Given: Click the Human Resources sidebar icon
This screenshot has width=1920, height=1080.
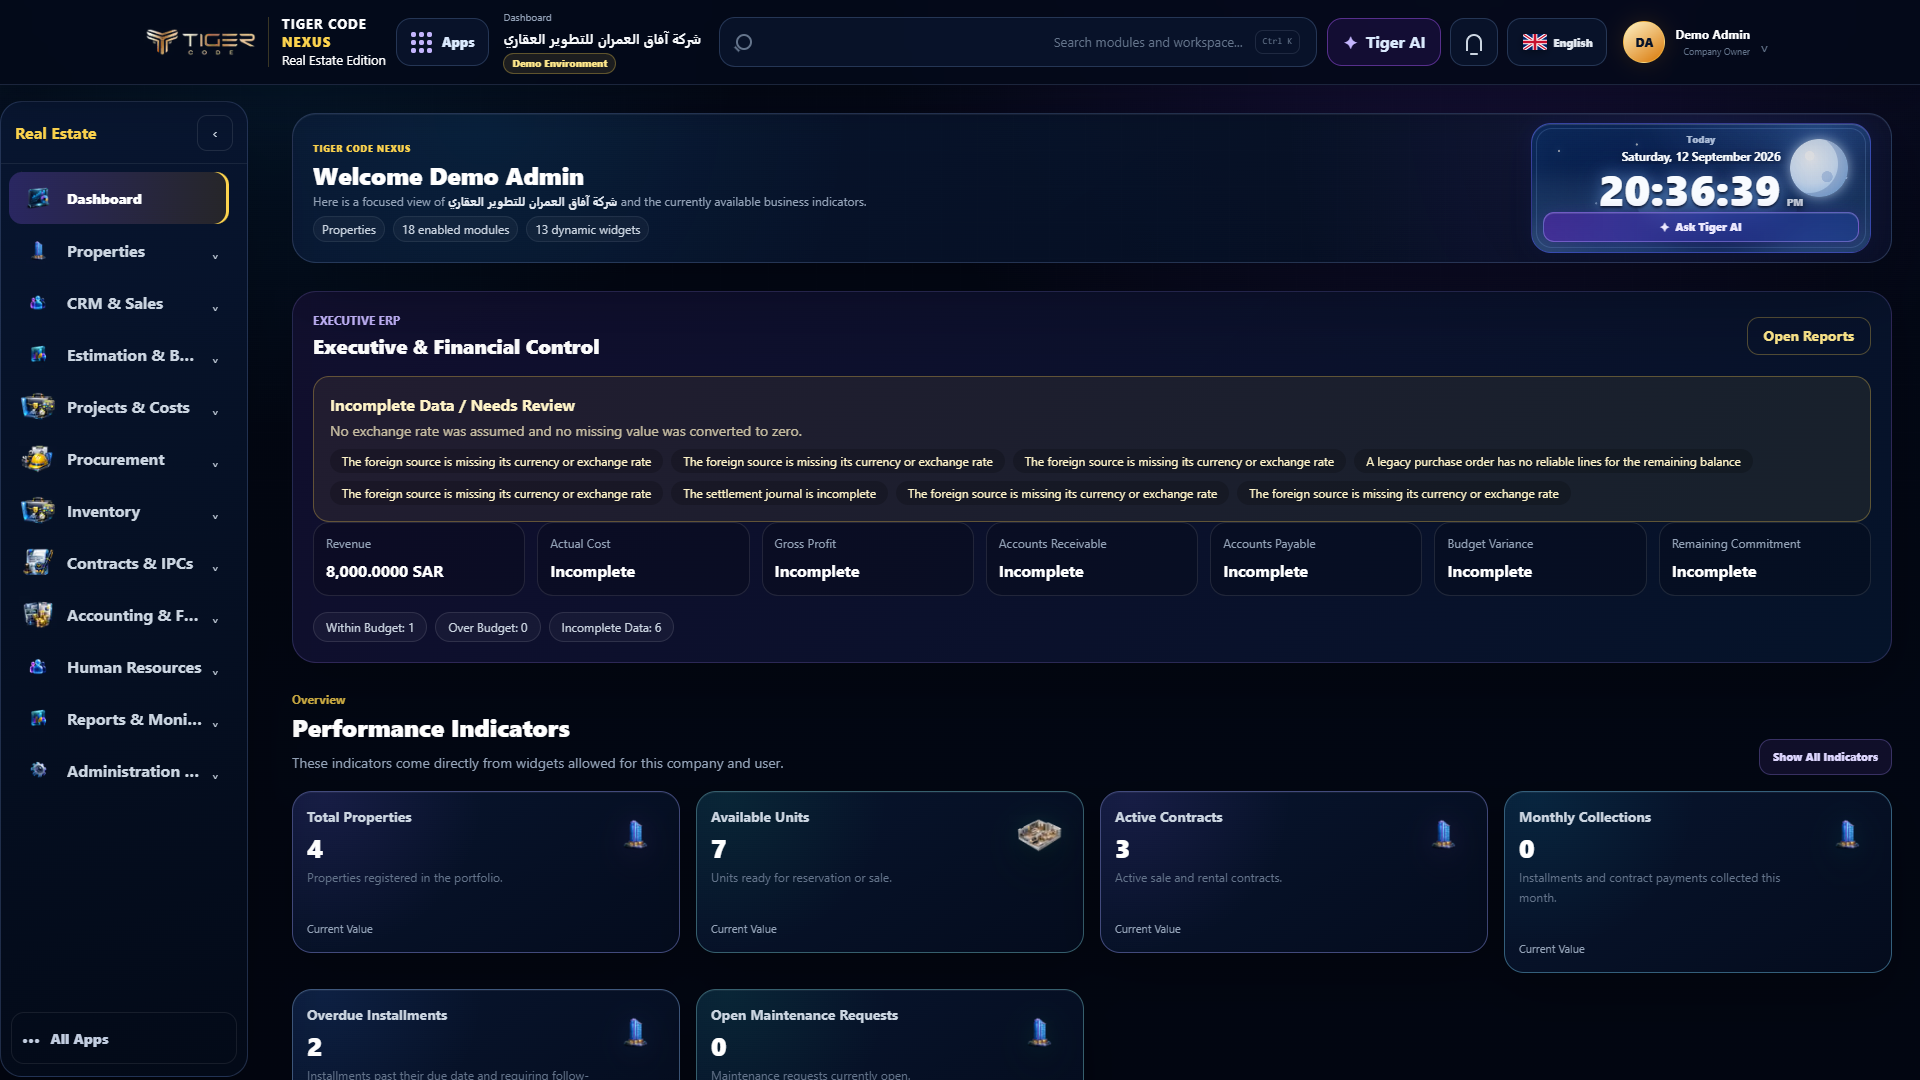Looking at the screenshot, I should (38, 667).
